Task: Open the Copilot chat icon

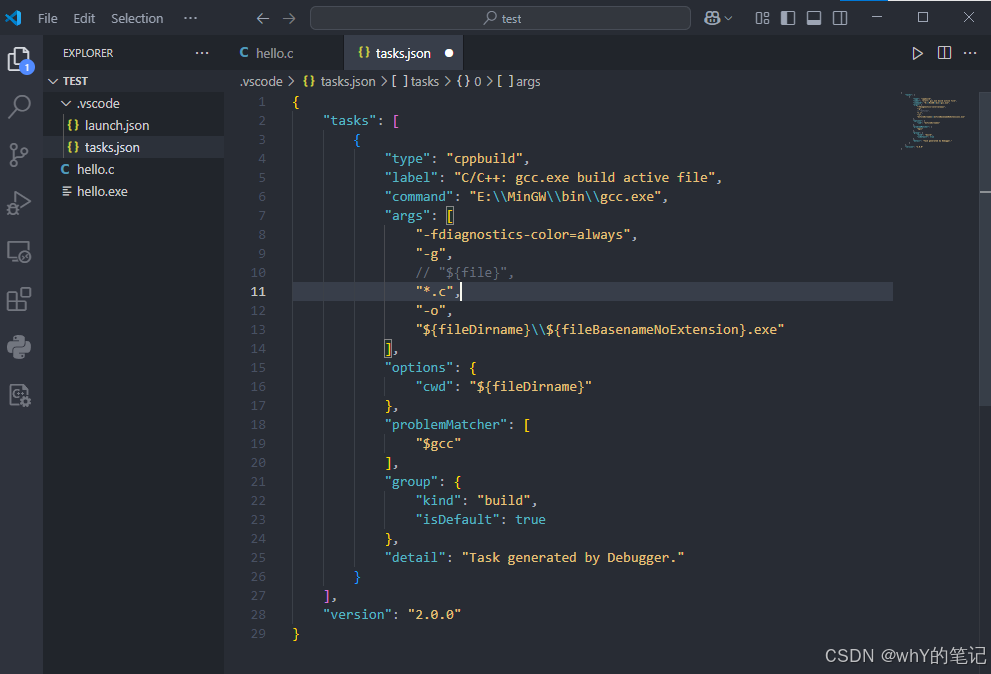Action: point(712,18)
